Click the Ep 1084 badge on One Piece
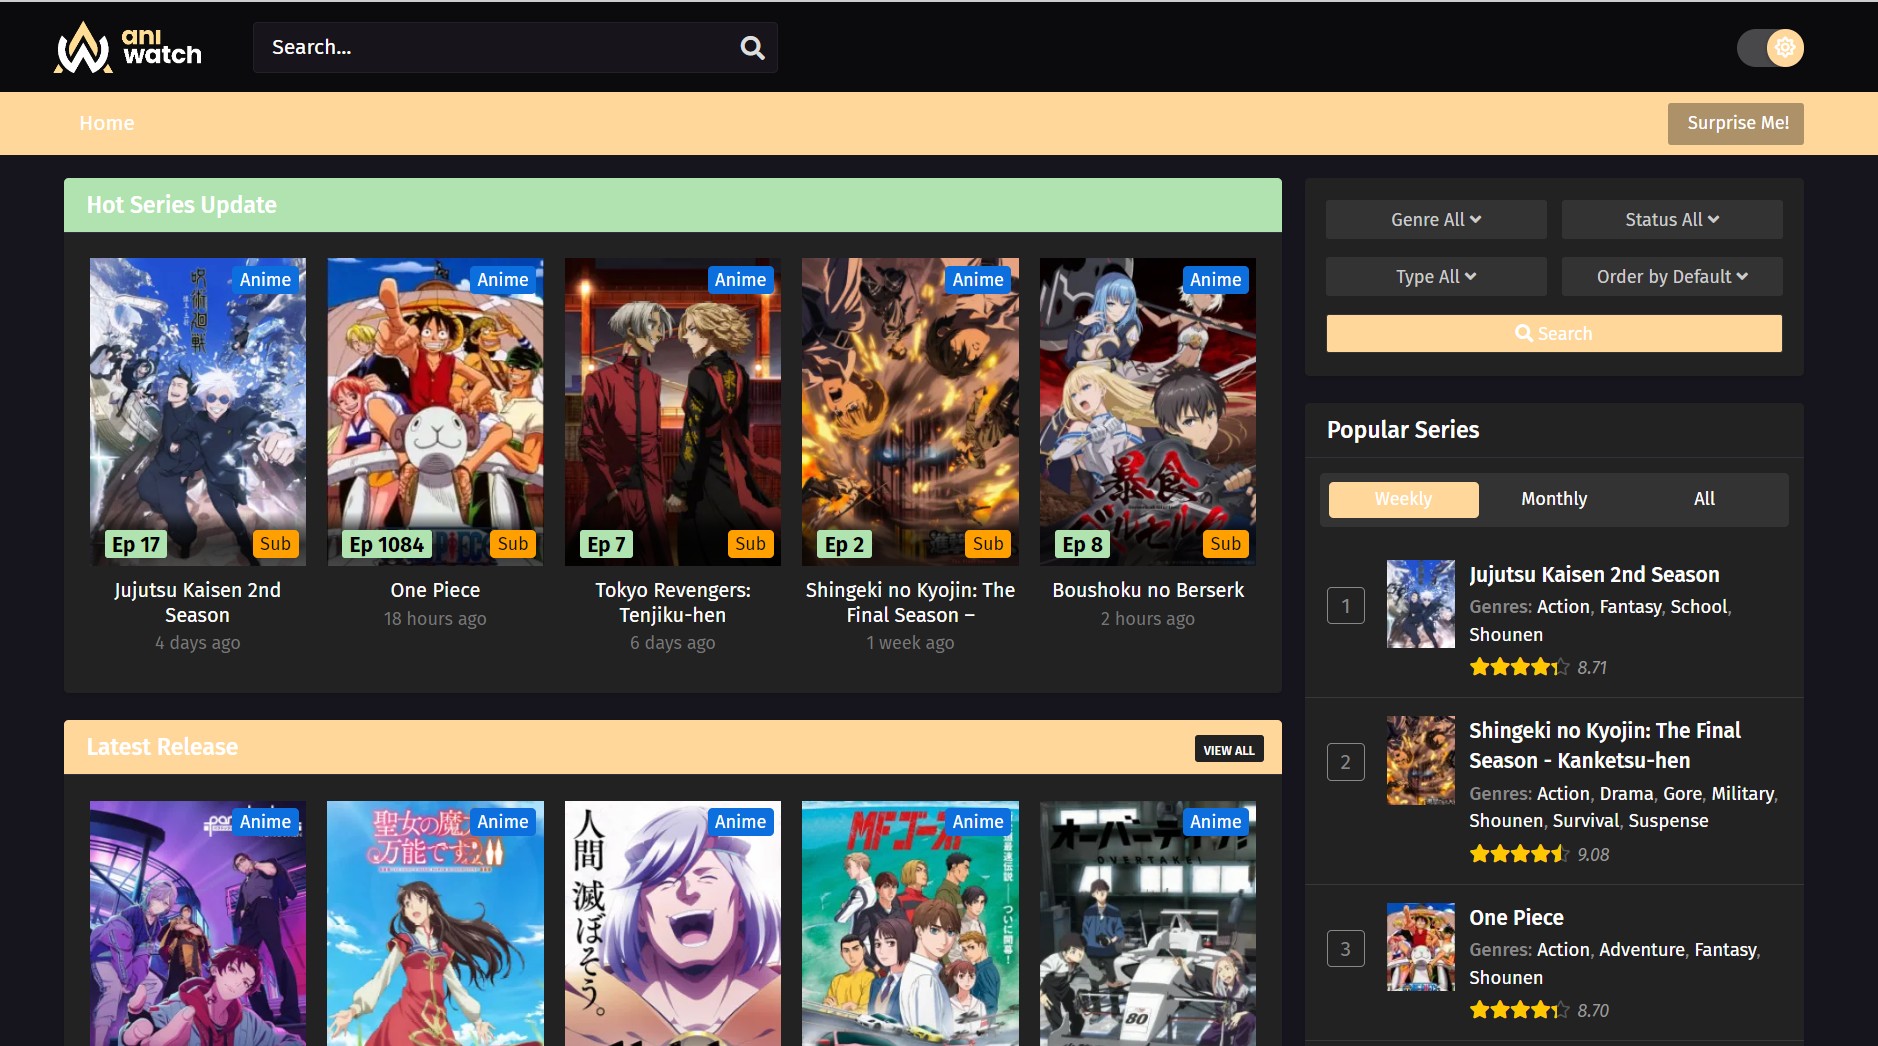1878x1046 pixels. [386, 544]
